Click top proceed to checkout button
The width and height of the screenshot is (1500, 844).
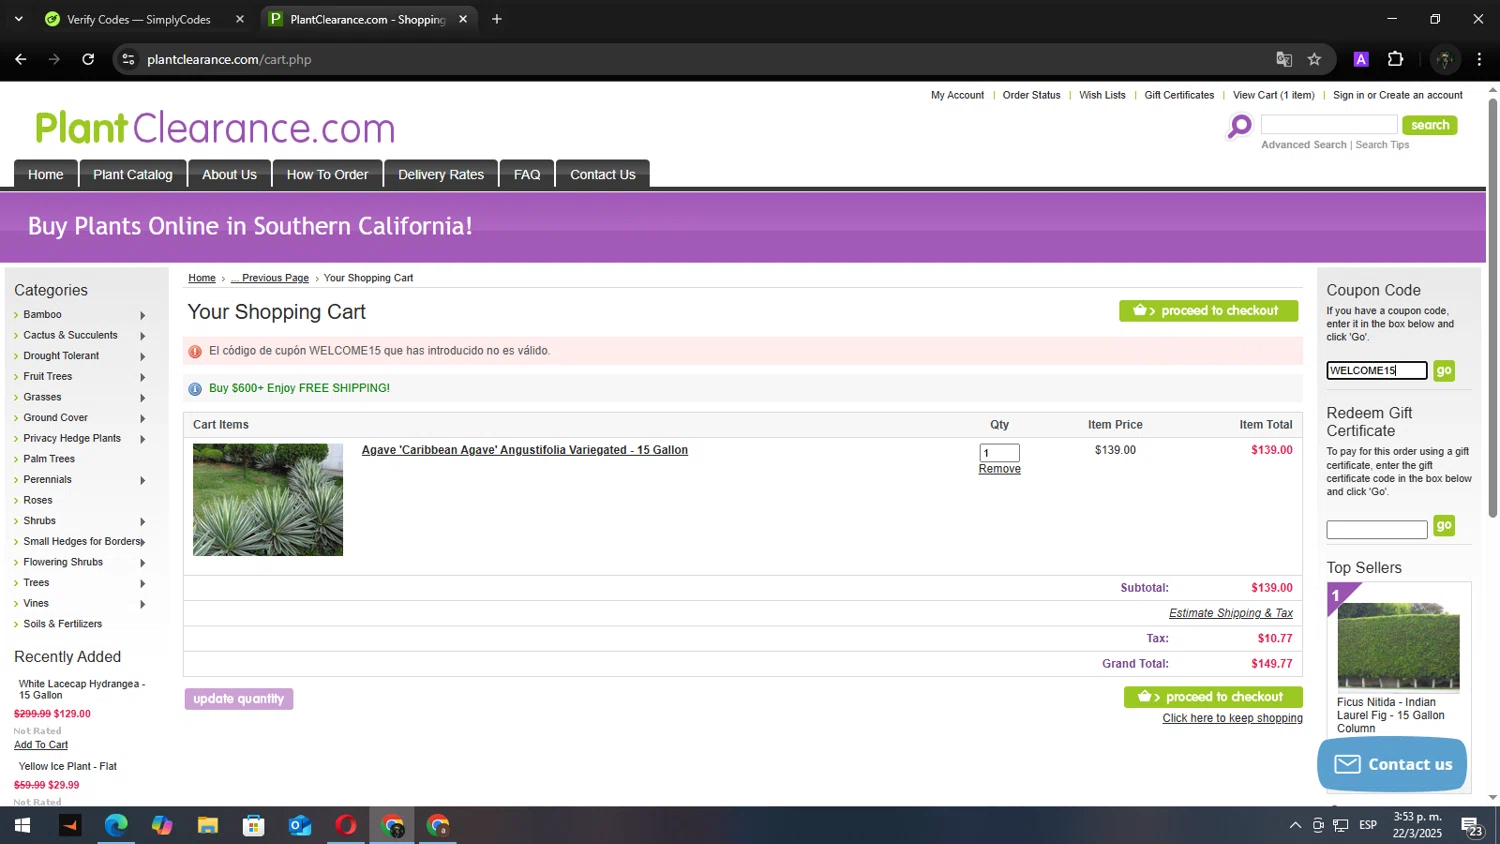(x=1208, y=311)
